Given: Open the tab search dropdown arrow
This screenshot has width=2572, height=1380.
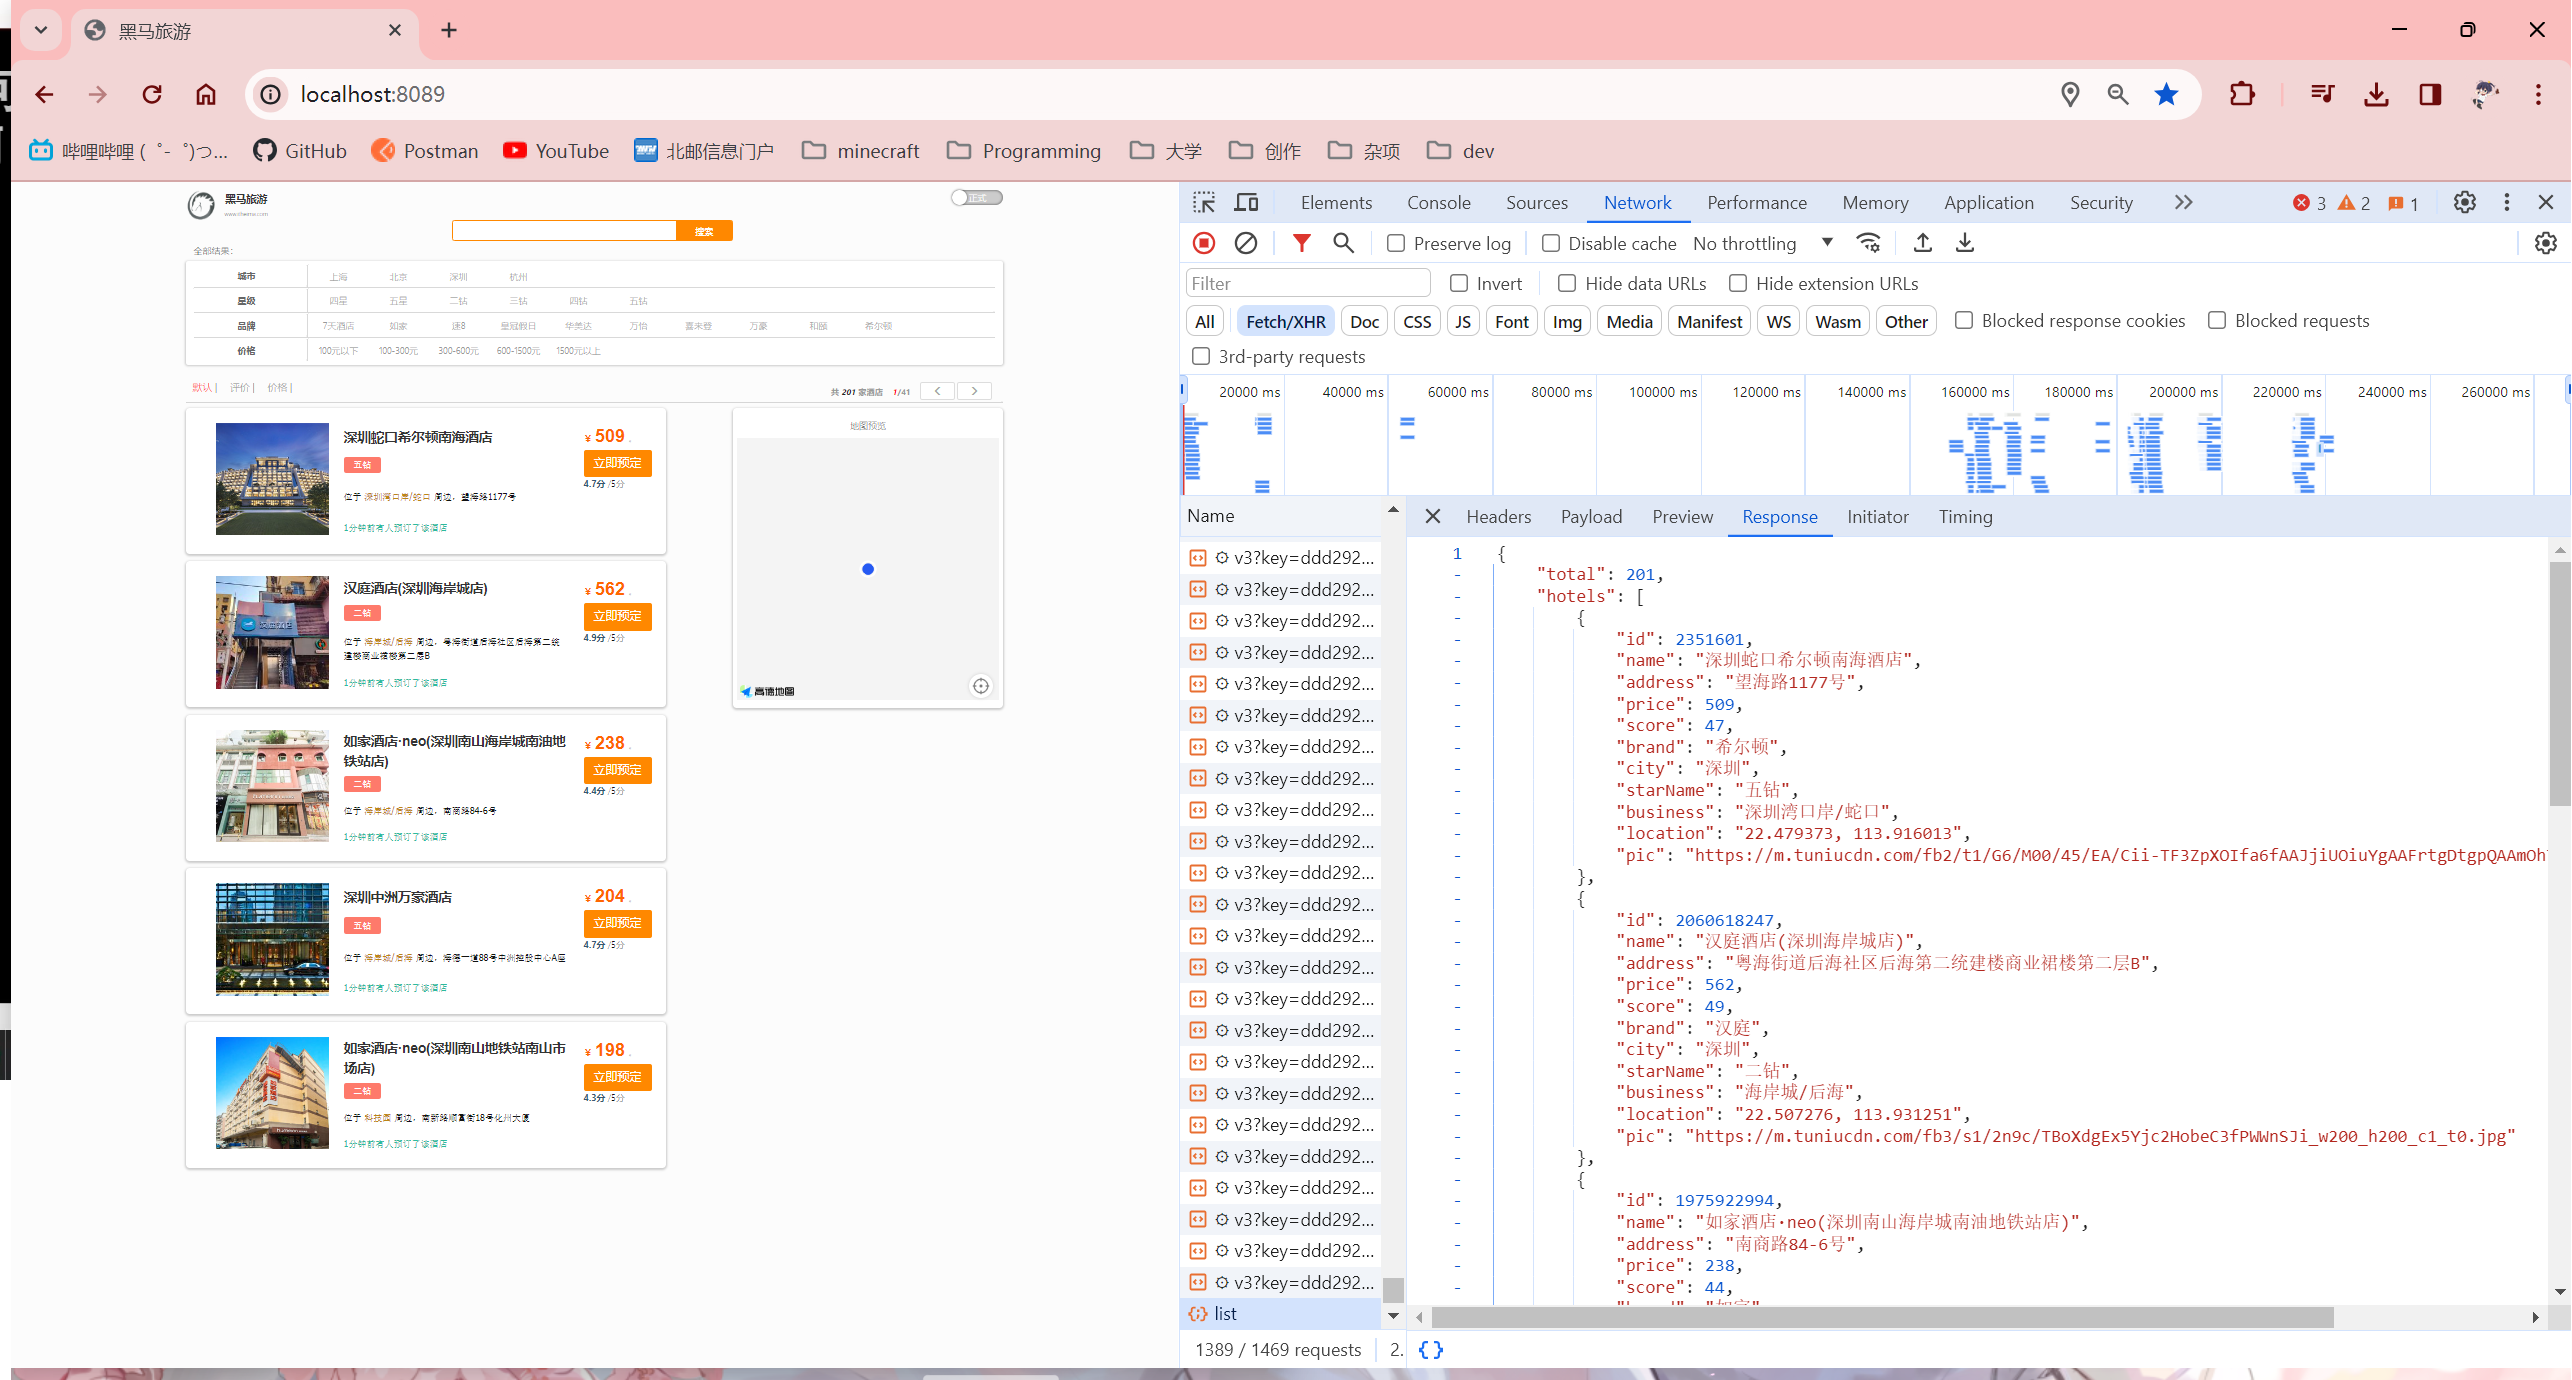Looking at the screenshot, I should click(41, 30).
